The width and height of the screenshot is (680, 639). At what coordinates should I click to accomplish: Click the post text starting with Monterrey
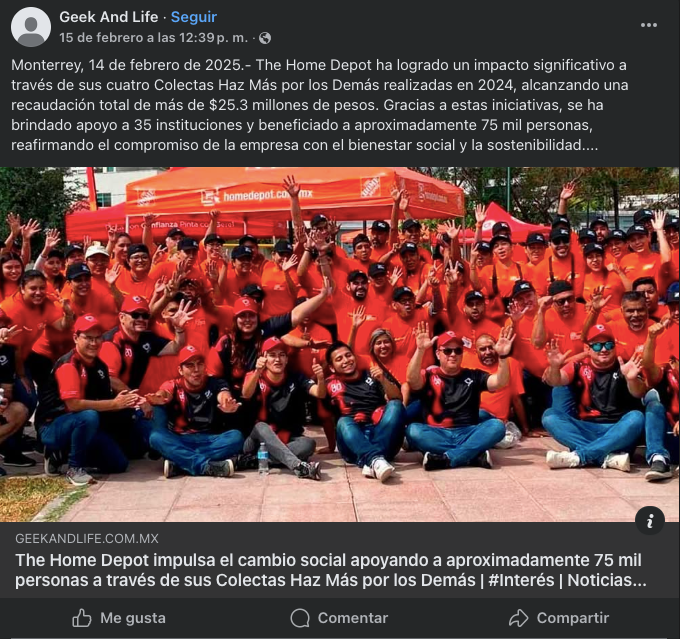tap(320, 105)
